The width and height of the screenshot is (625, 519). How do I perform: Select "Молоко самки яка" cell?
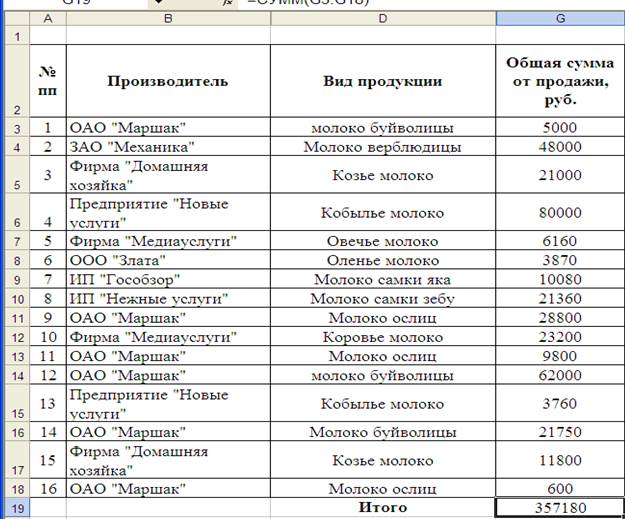tap(383, 279)
